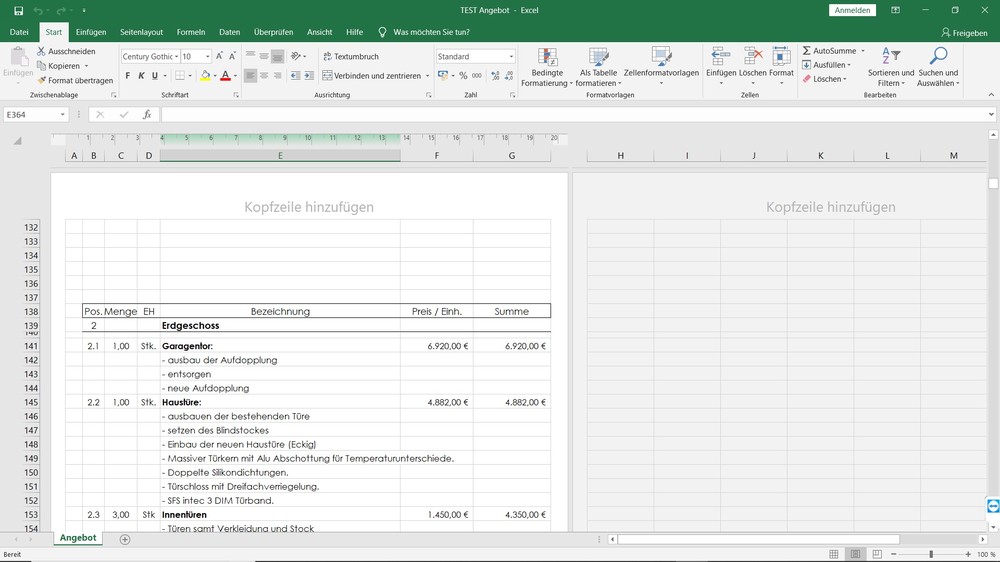The width and height of the screenshot is (1000, 562).
Task: Add a new sheet with plus icon
Action: (x=125, y=539)
